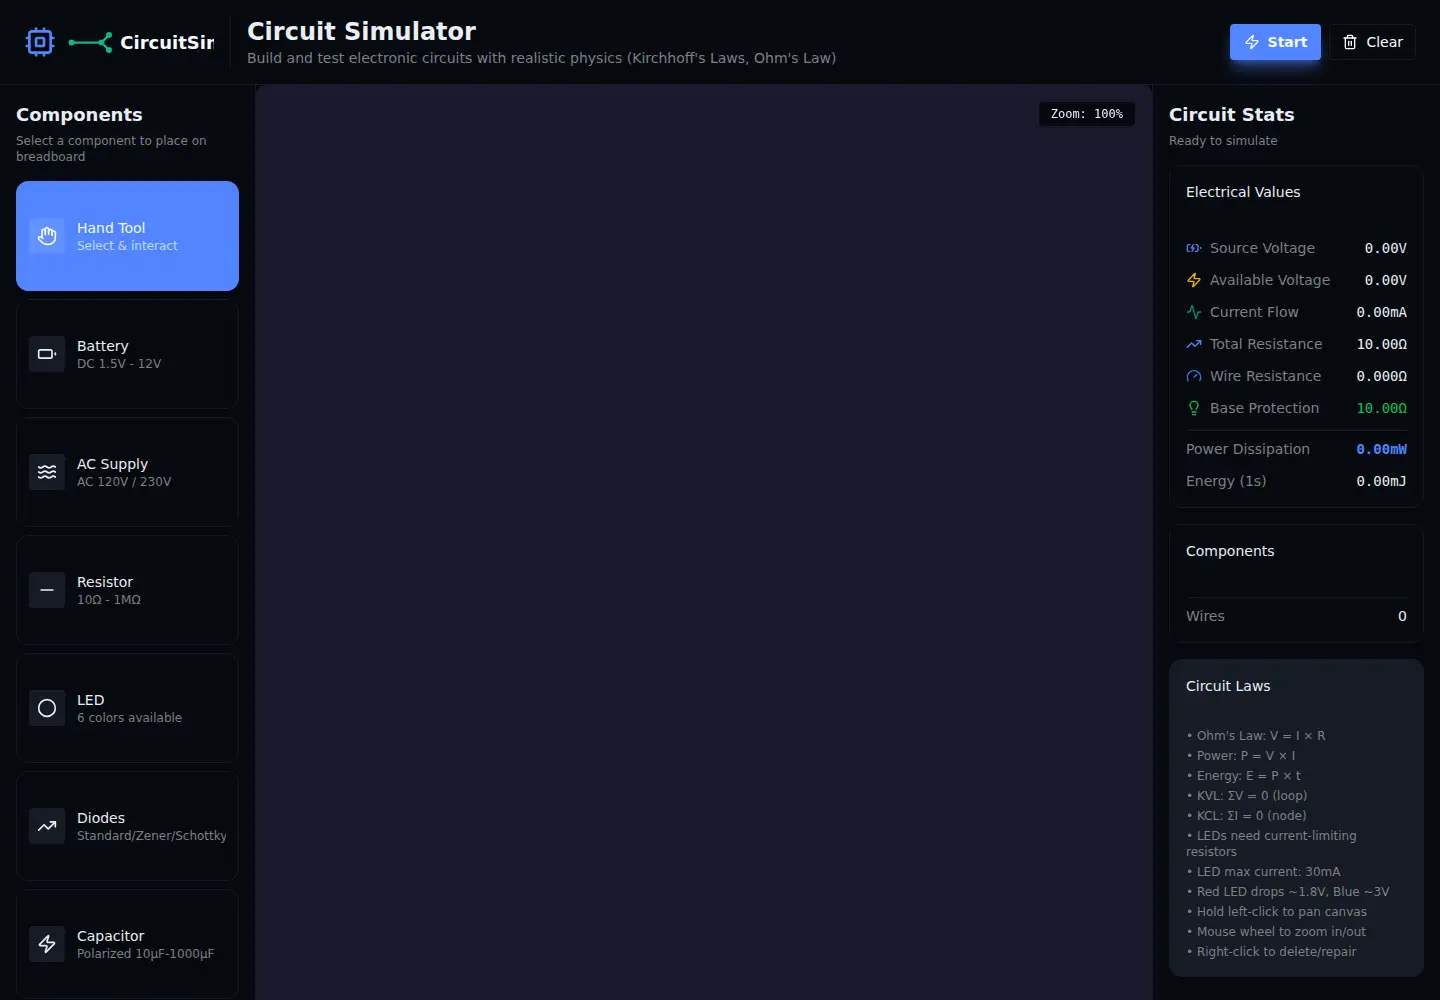Select the Hand Tool hand icon

[x=47, y=236]
